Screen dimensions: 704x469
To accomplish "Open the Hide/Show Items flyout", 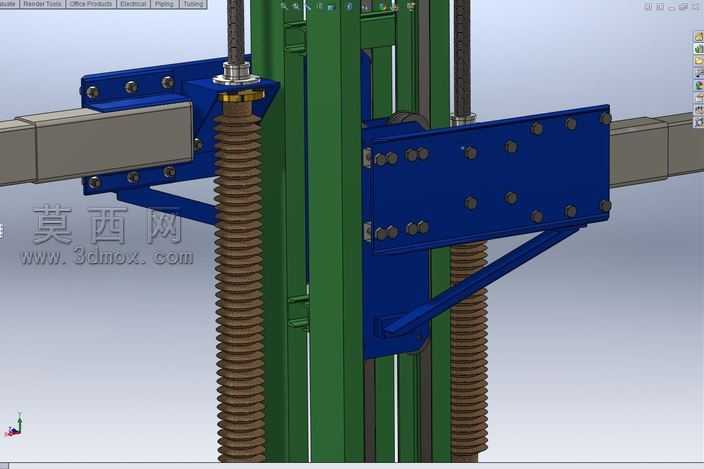I will [x=366, y=7].
